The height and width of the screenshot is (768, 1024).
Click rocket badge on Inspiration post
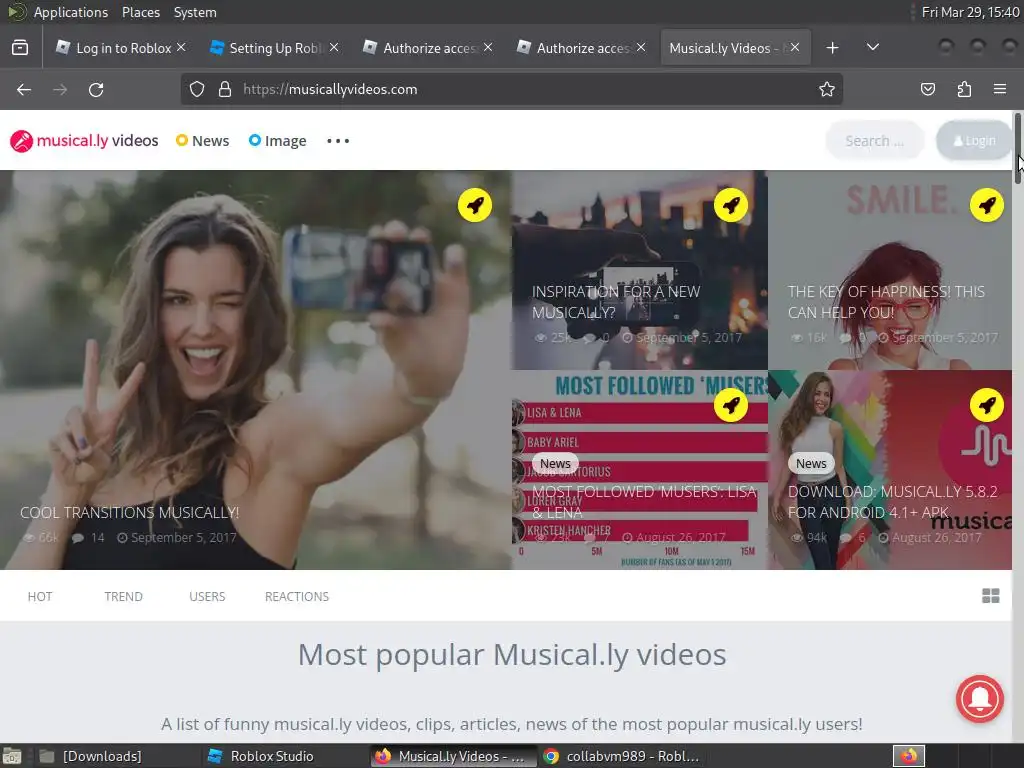pos(731,205)
